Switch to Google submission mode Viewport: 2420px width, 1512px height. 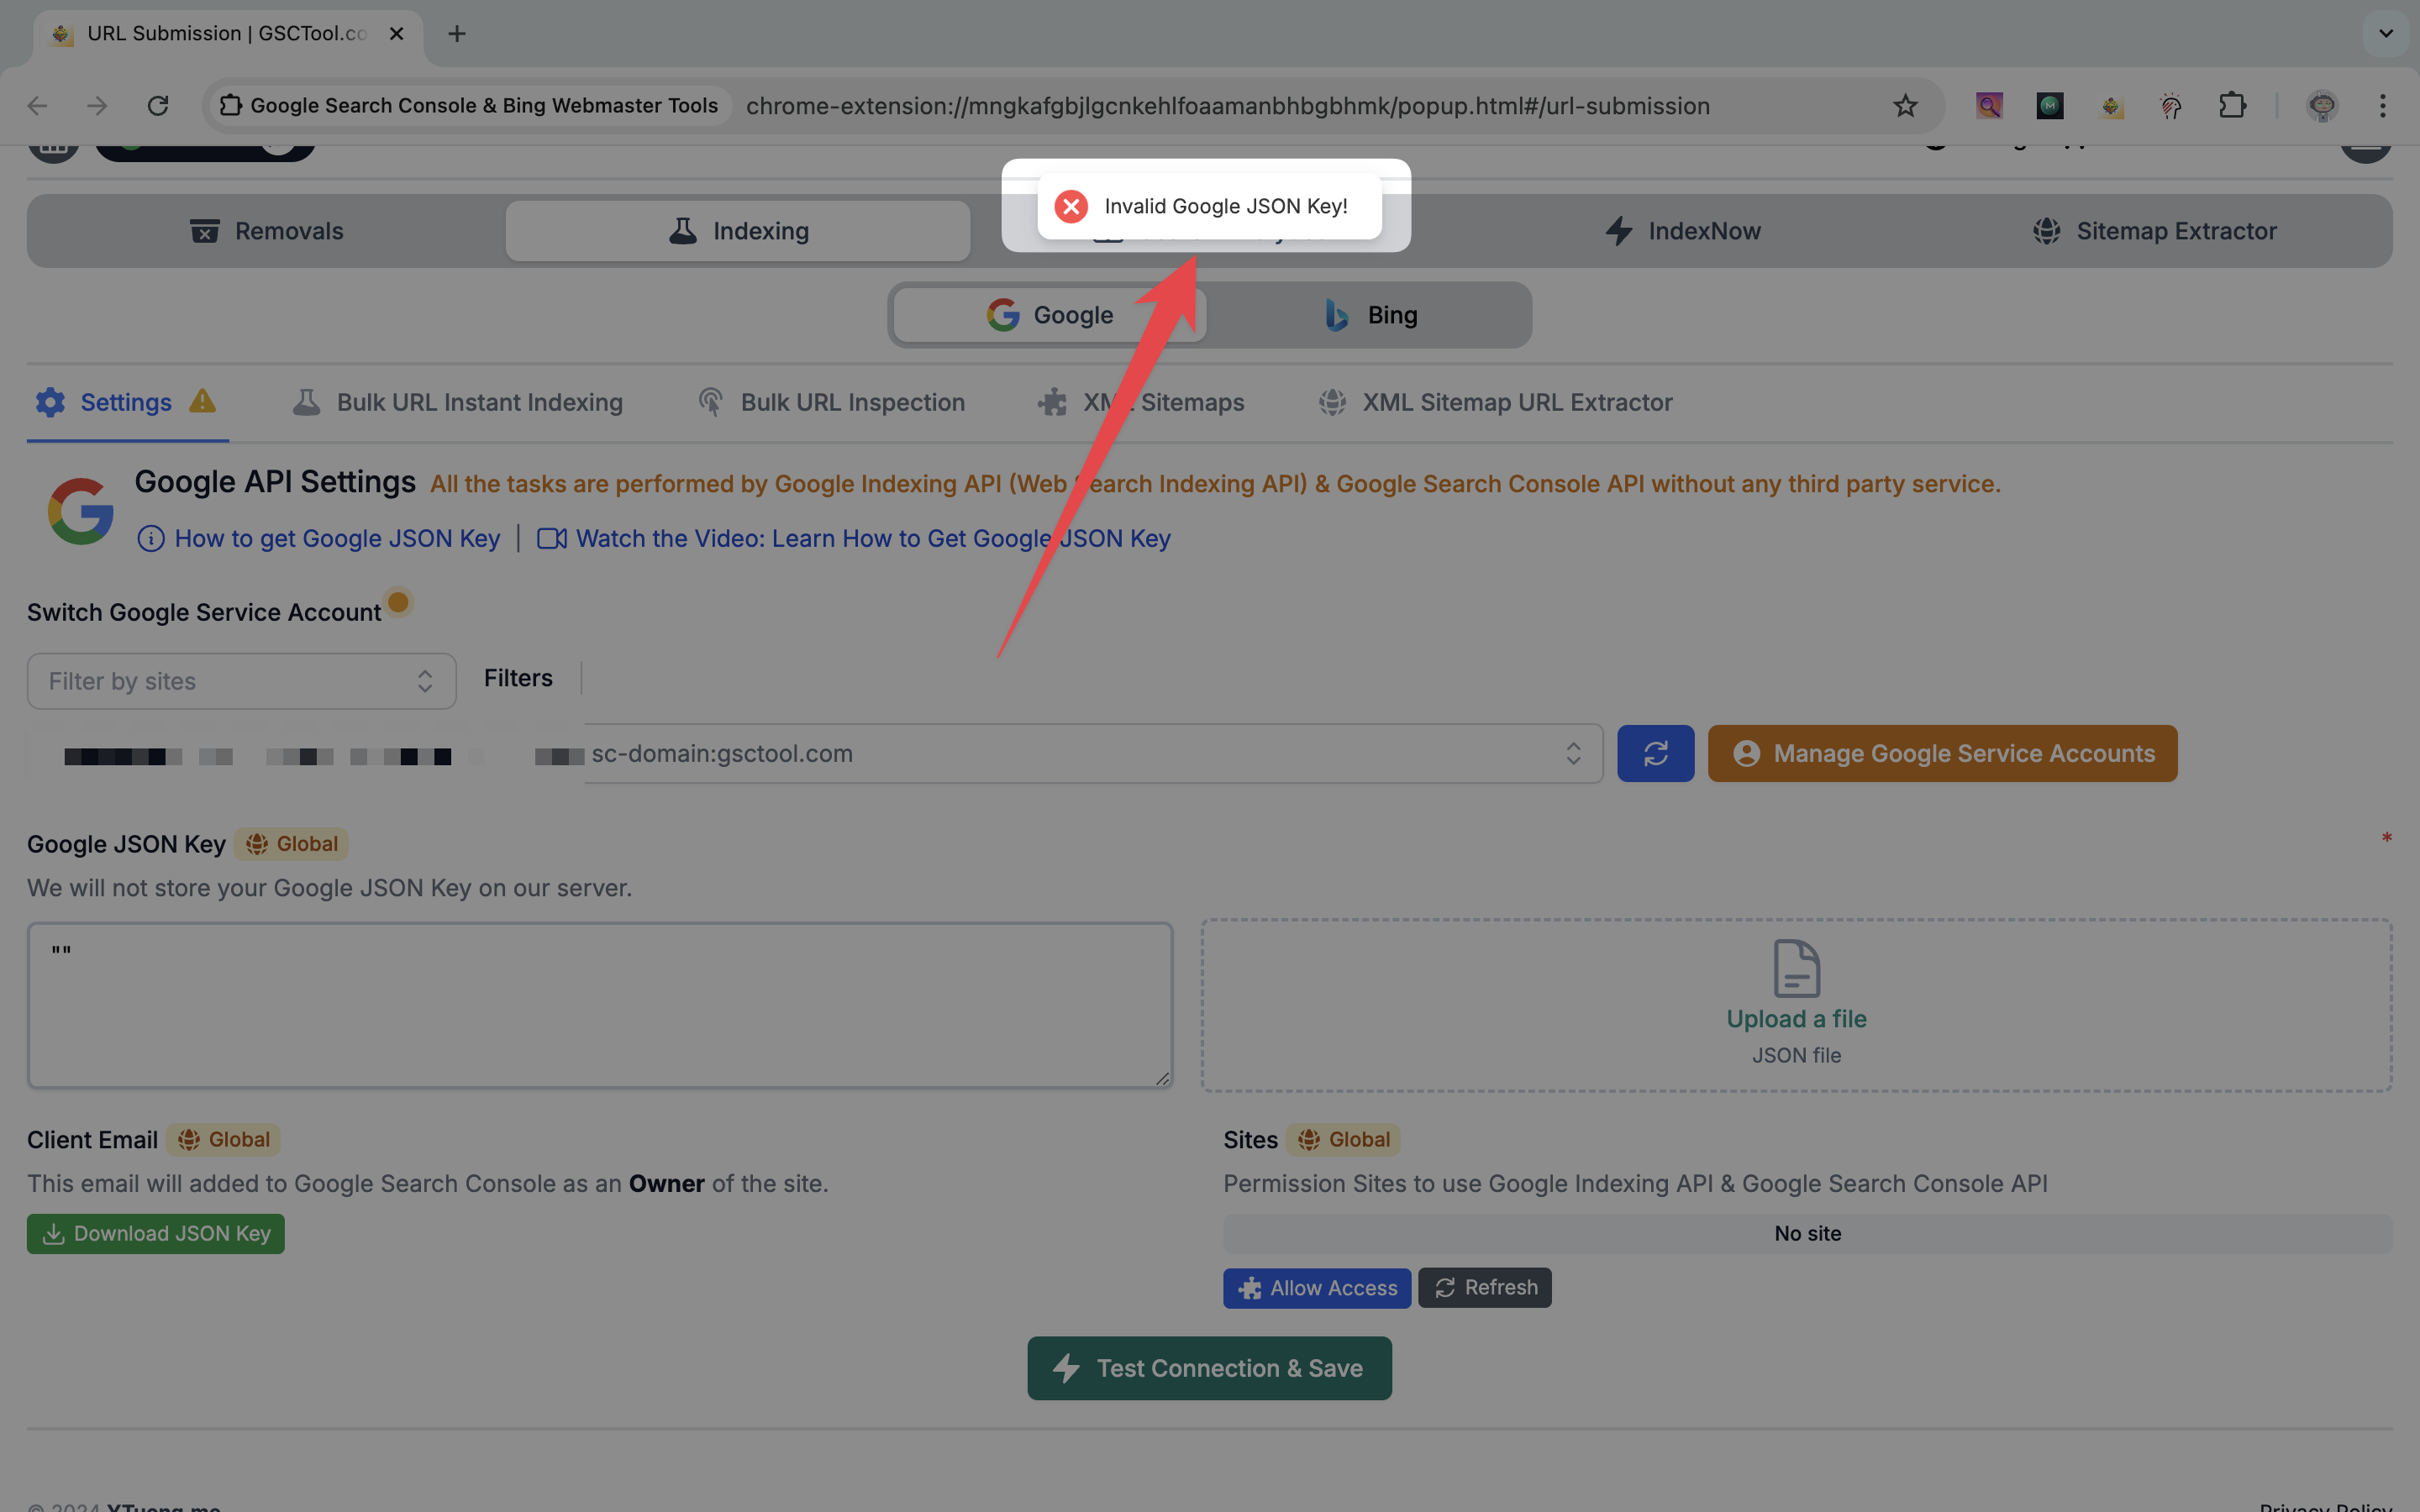pos(1047,314)
